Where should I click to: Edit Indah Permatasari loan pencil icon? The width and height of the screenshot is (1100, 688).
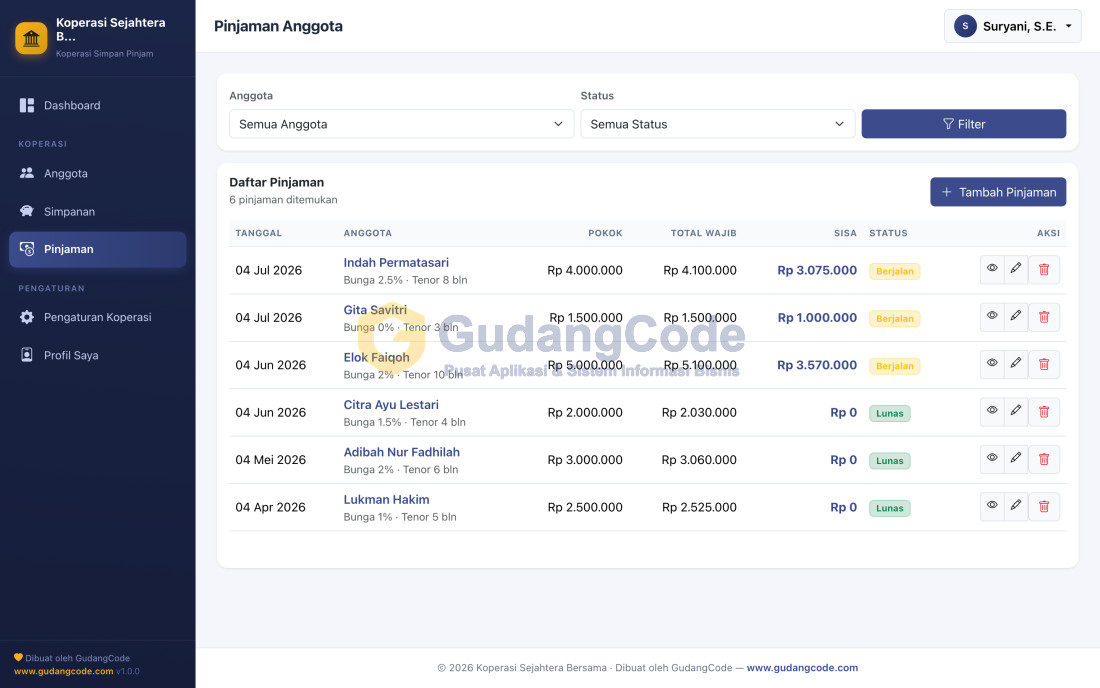(1016, 269)
